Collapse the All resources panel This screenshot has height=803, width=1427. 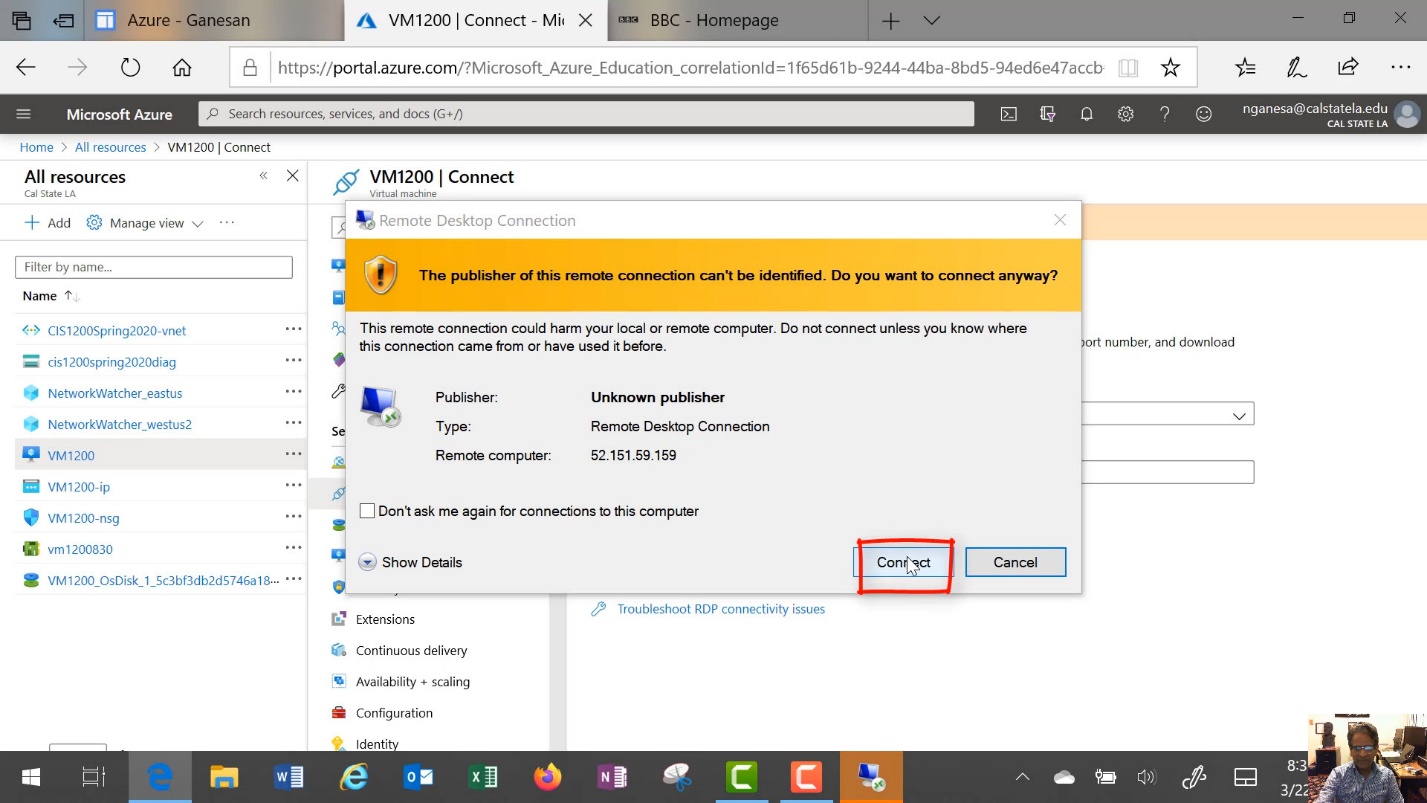point(264,176)
